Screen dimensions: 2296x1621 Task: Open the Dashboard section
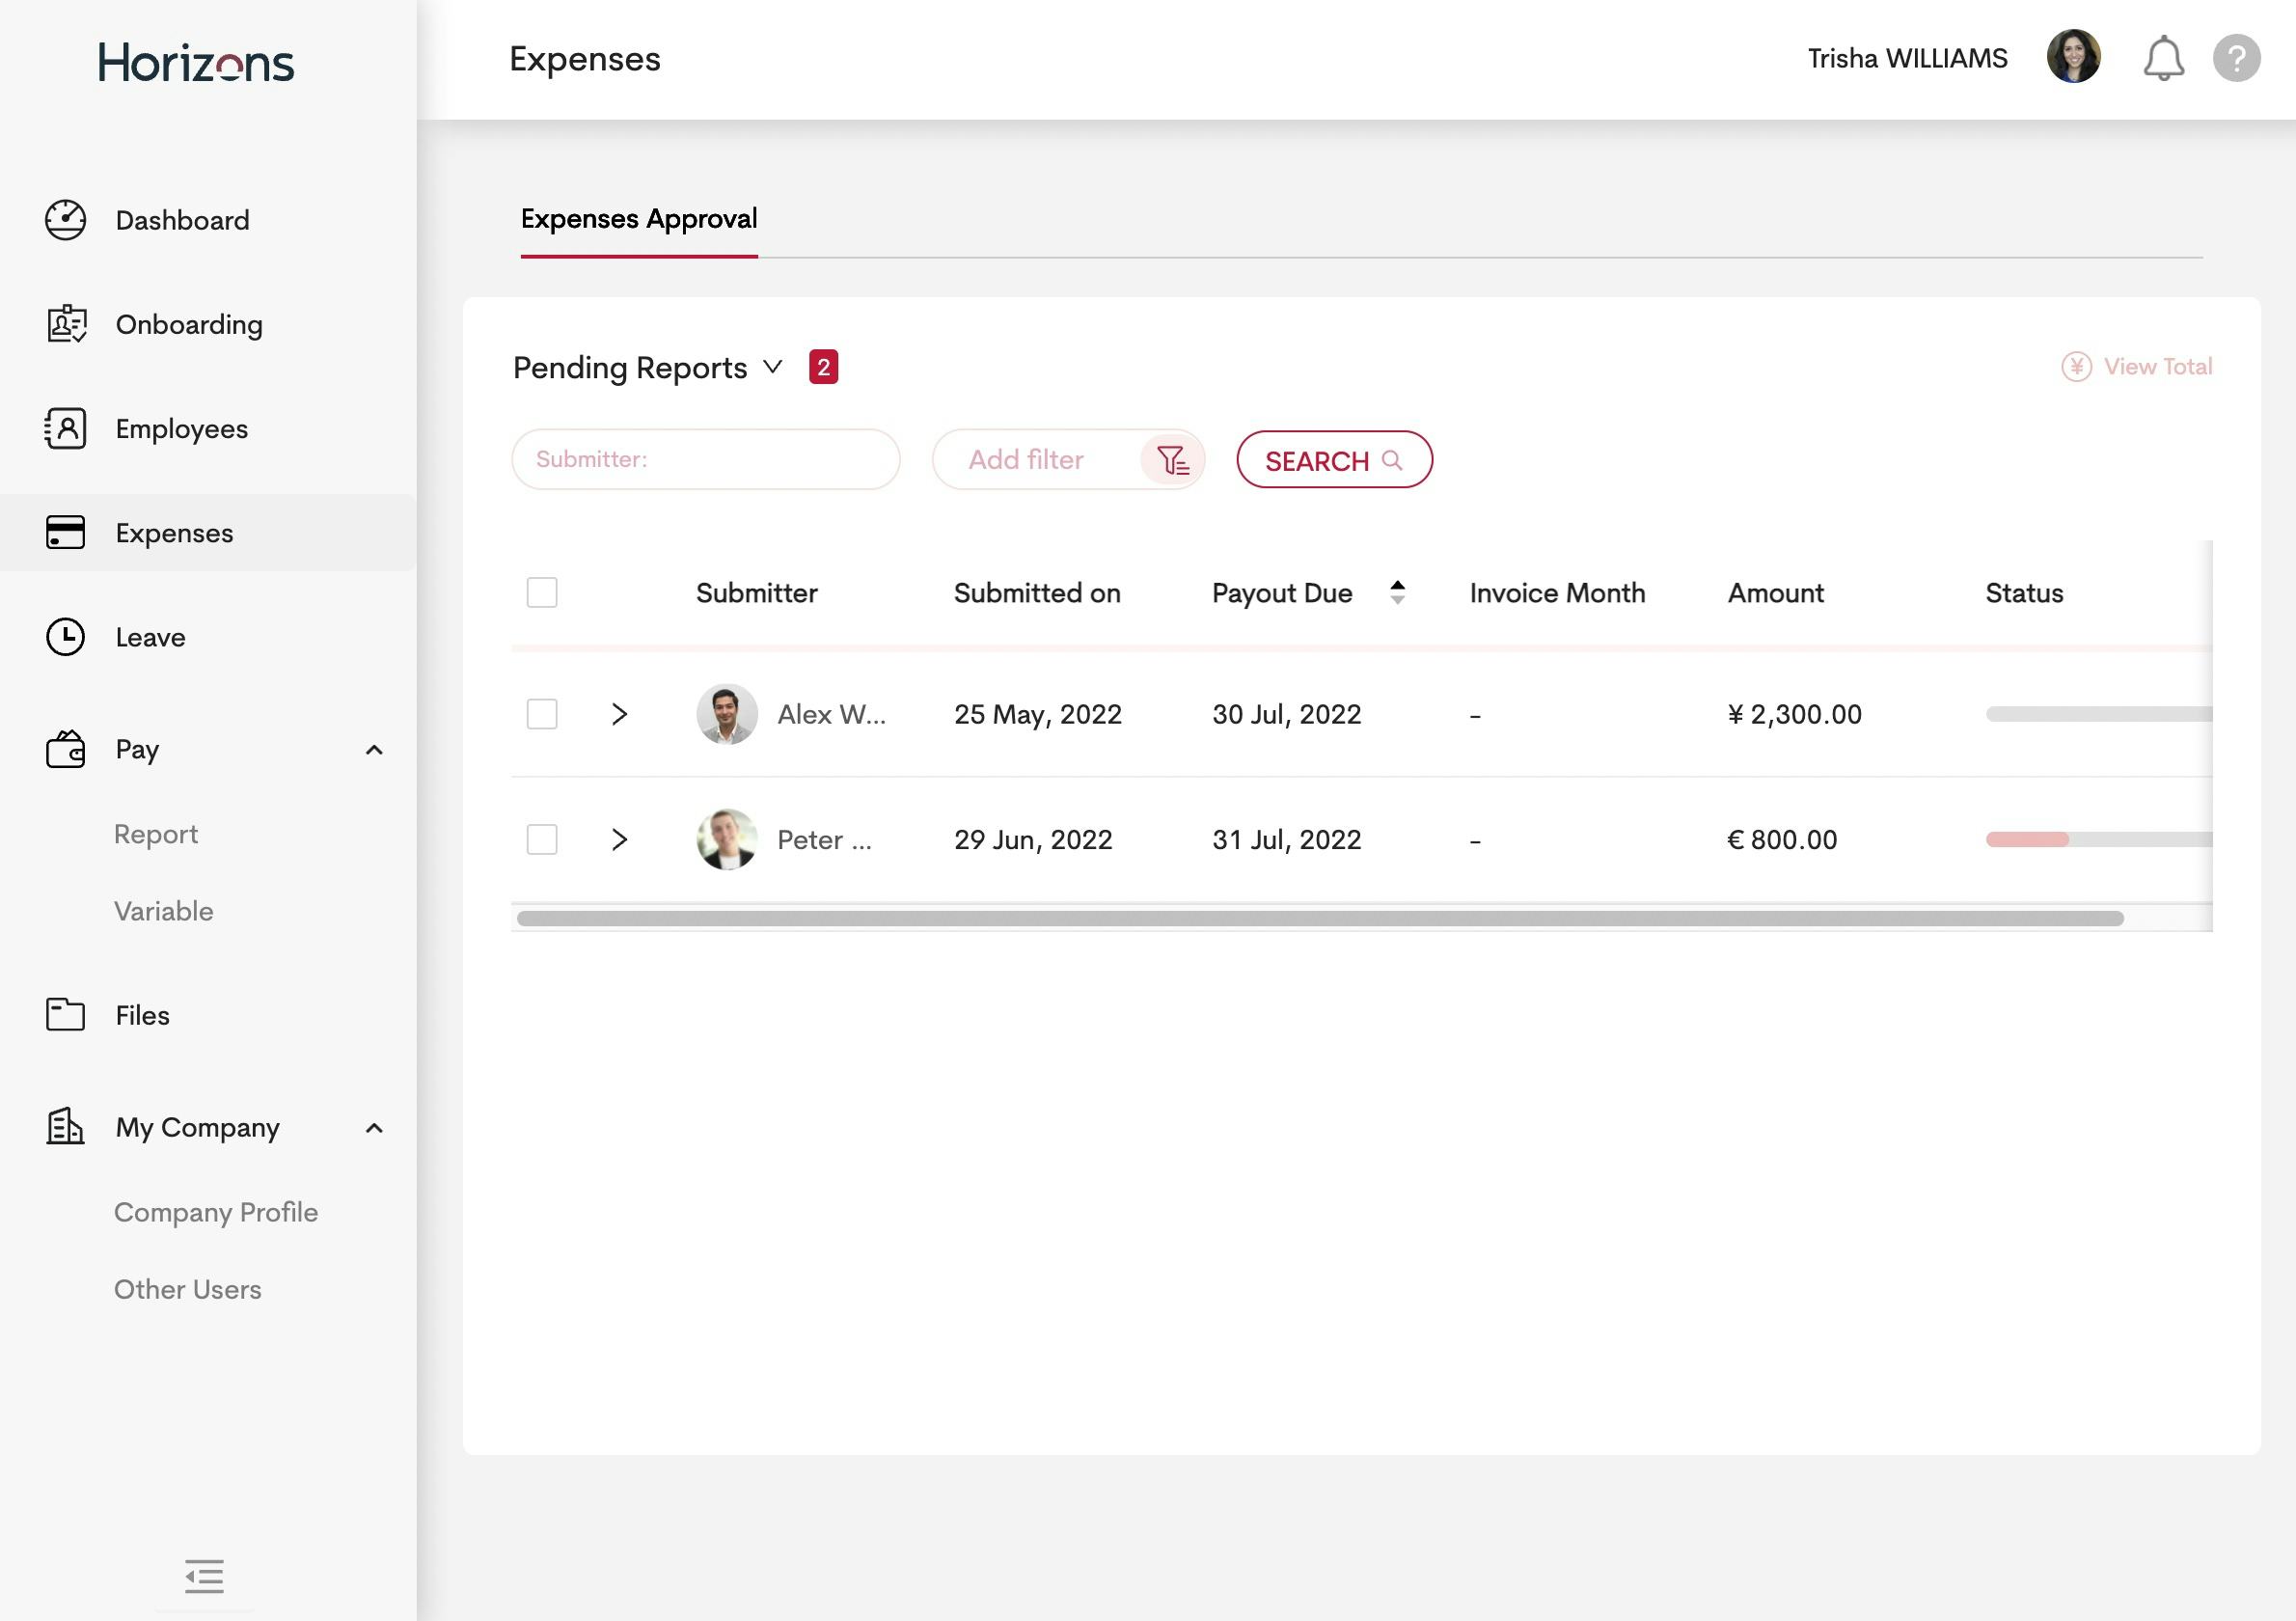click(x=182, y=220)
